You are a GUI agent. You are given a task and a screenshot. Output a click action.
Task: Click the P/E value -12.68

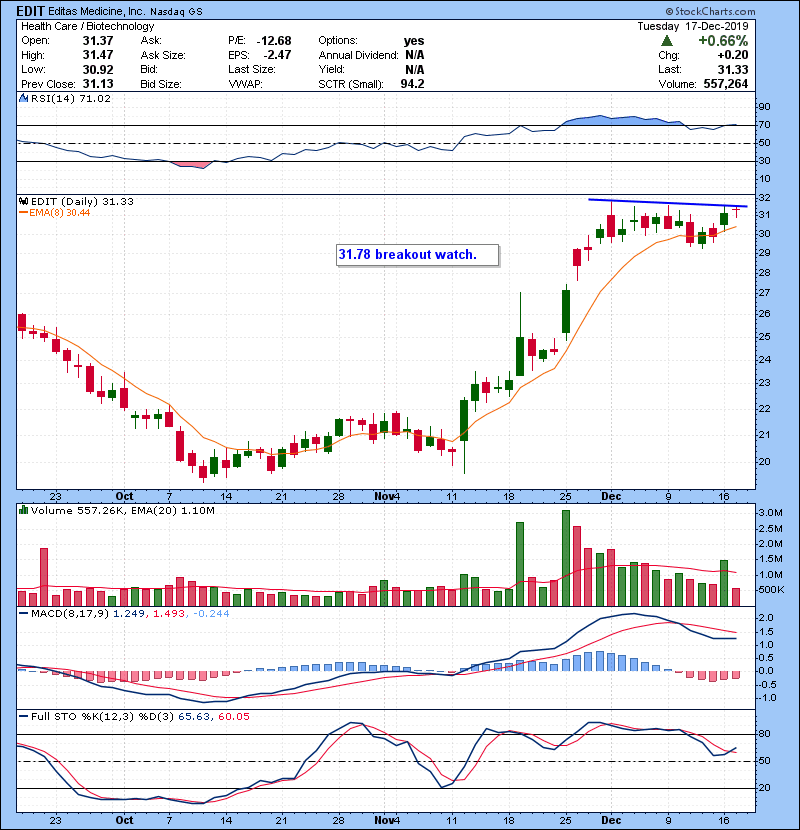274,41
